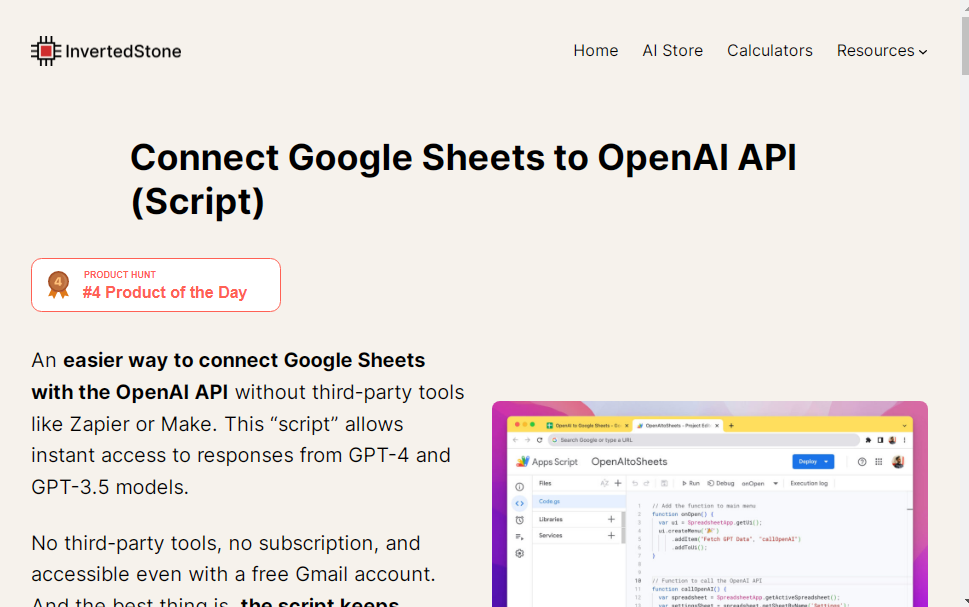
Task: Open the Resources dropdown in the navigation
Action: pyautogui.click(x=881, y=50)
